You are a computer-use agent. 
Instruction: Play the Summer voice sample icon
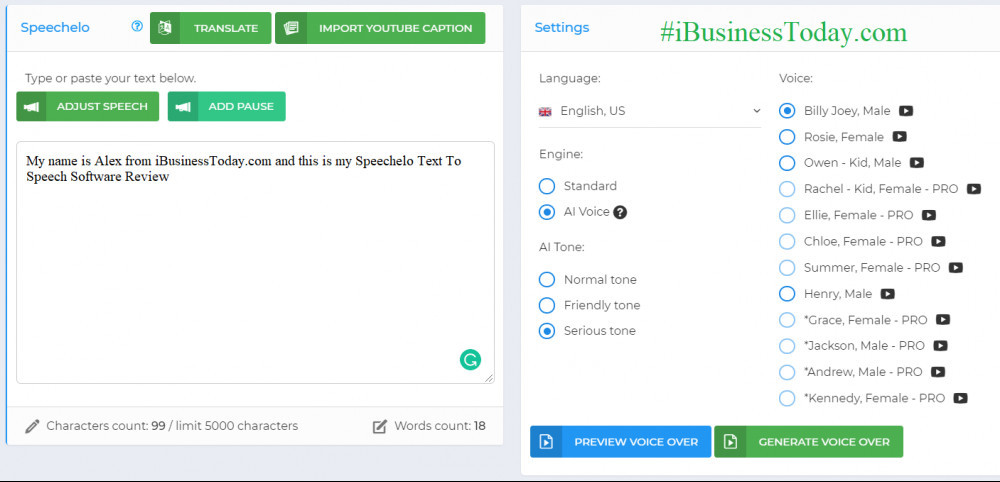[x=955, y=268]
